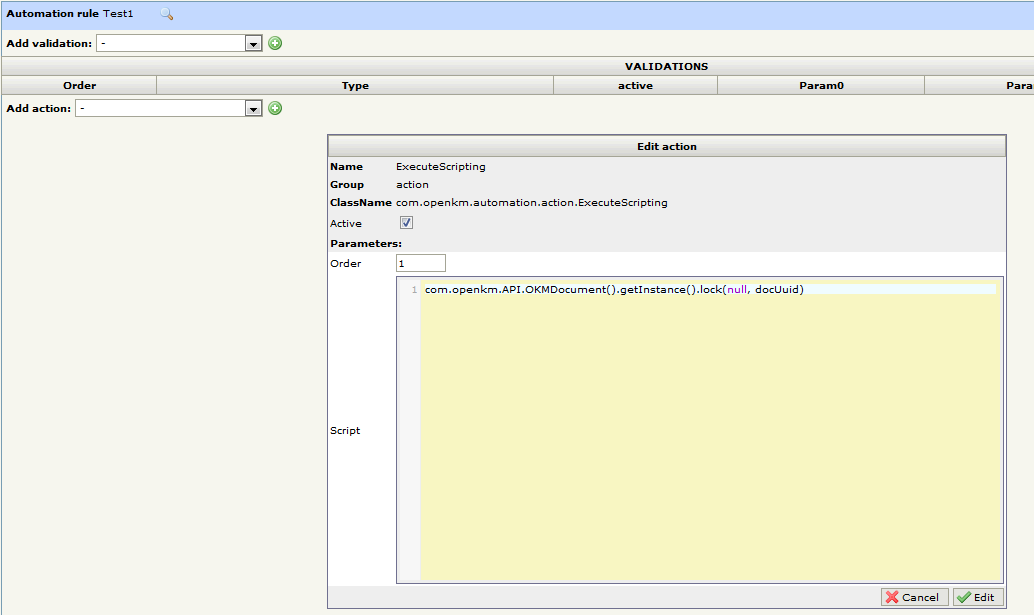Click the script code line in editor
This screenshot has width=1034, height=615.
[614, 290]
